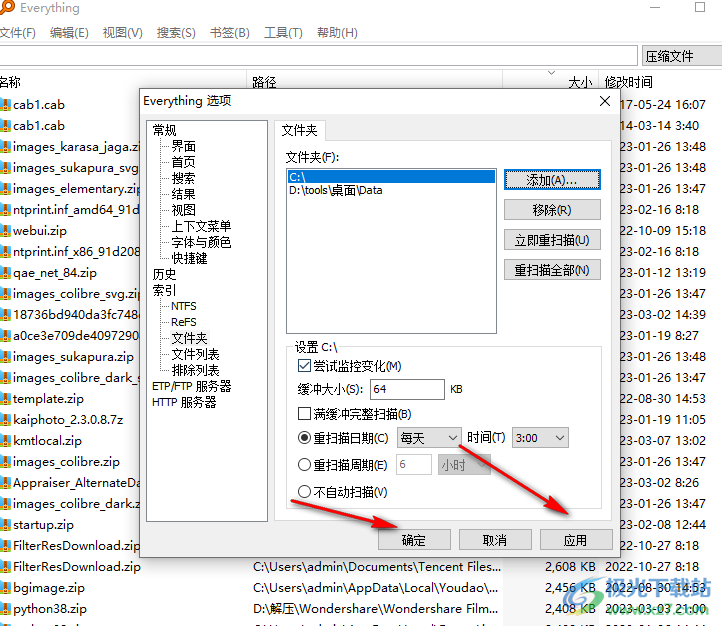Open the 帮助(H) menu
This screenshot has height=626, width=722.
pyautogui.click(x=337, y=33)
